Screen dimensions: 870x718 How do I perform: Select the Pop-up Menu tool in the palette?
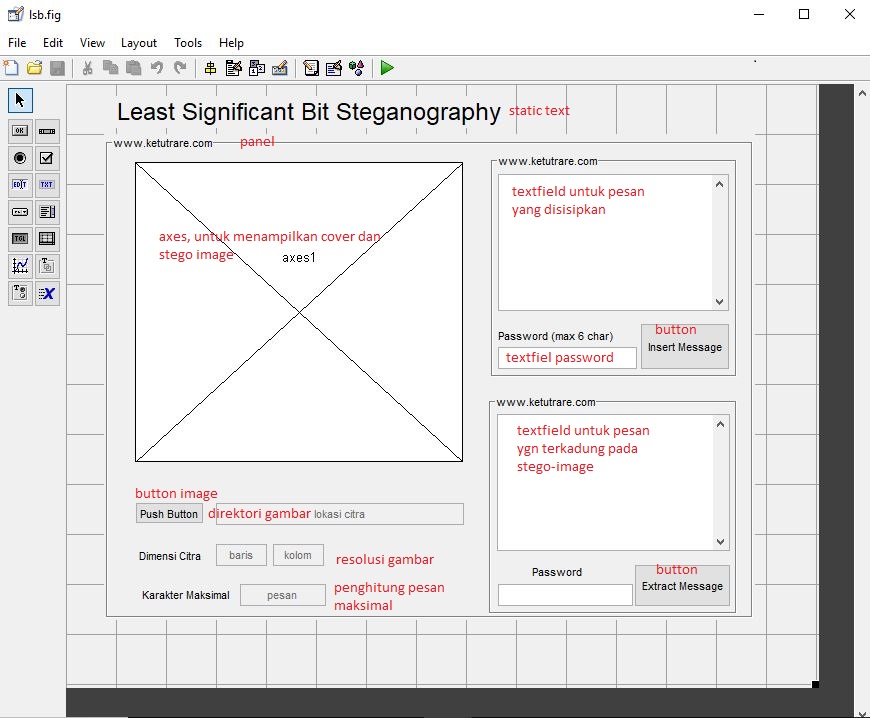pos(20,211)
